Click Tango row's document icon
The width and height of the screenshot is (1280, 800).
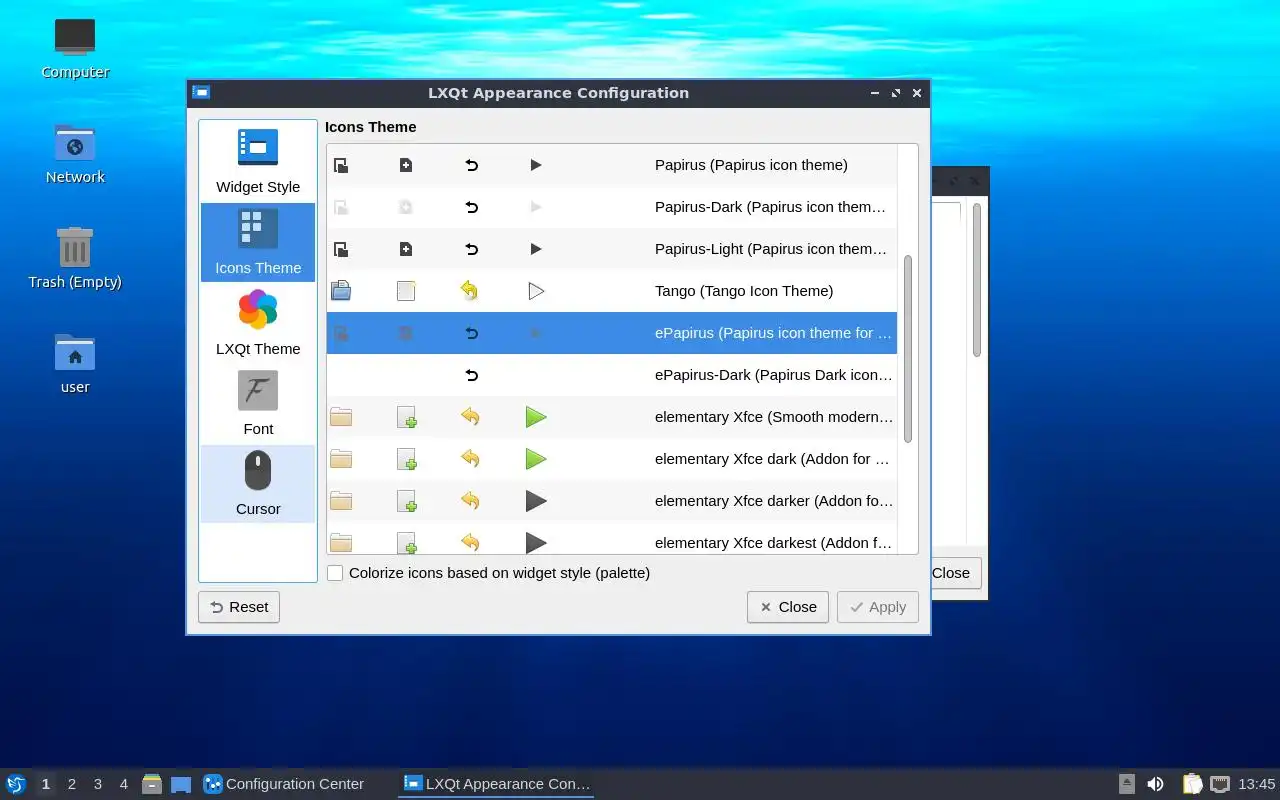[406, 291]
